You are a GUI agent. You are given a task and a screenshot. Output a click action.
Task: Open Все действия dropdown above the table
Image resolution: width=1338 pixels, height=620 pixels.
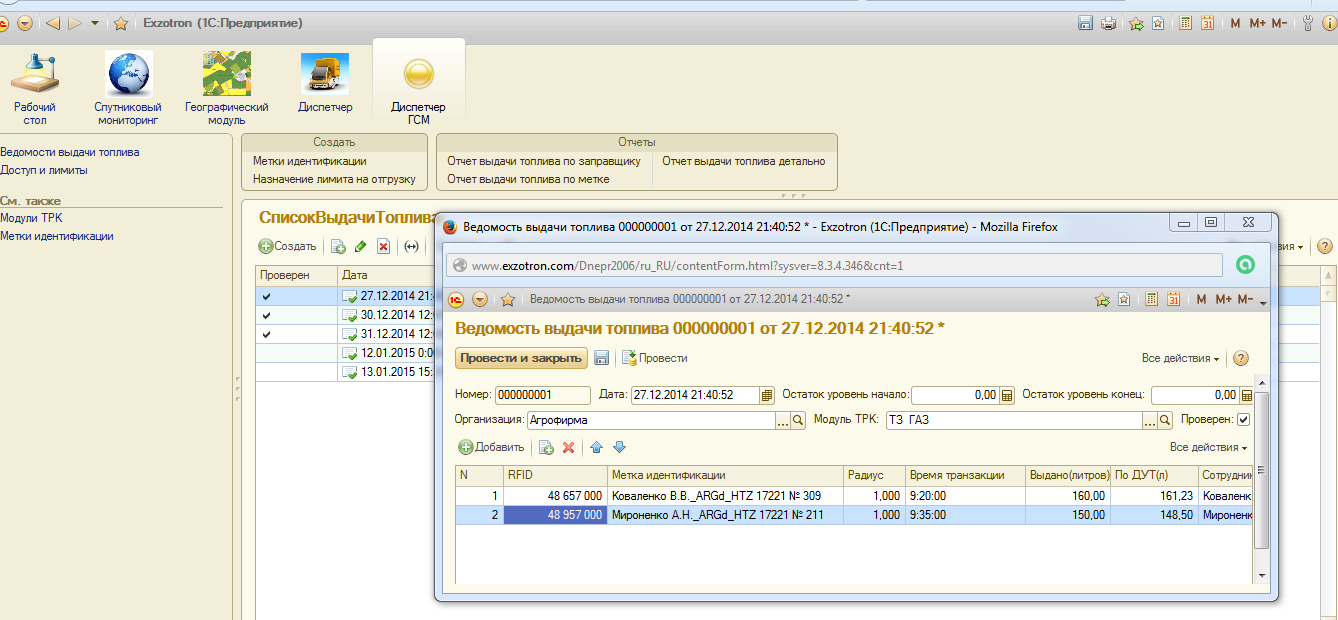[1208, 447]
